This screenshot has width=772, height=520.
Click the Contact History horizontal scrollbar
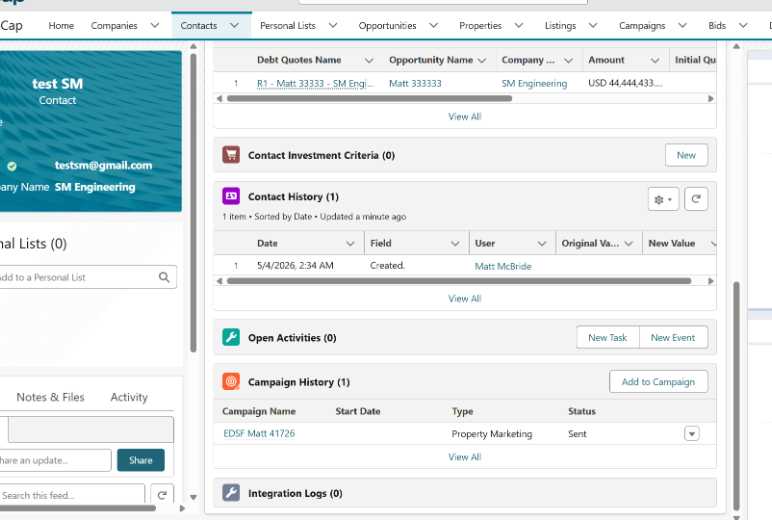point(459,281)
